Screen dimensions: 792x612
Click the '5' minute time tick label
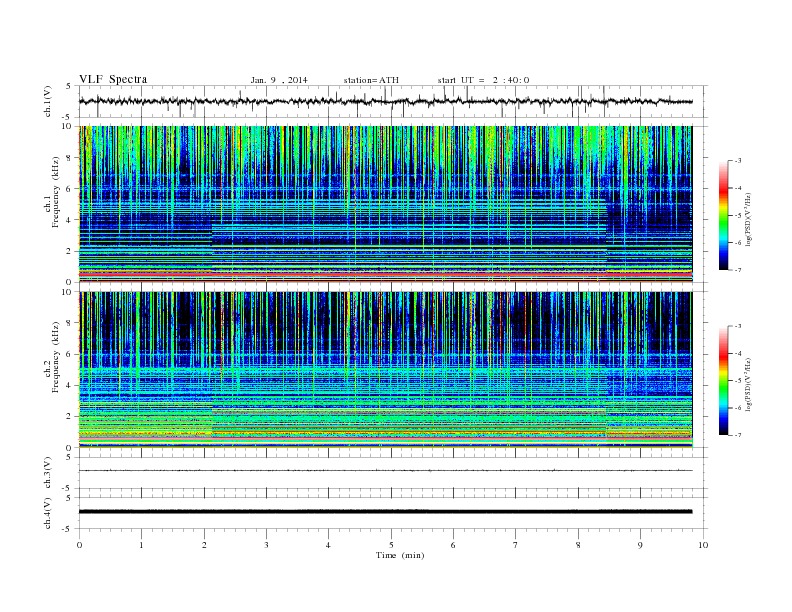391,545
